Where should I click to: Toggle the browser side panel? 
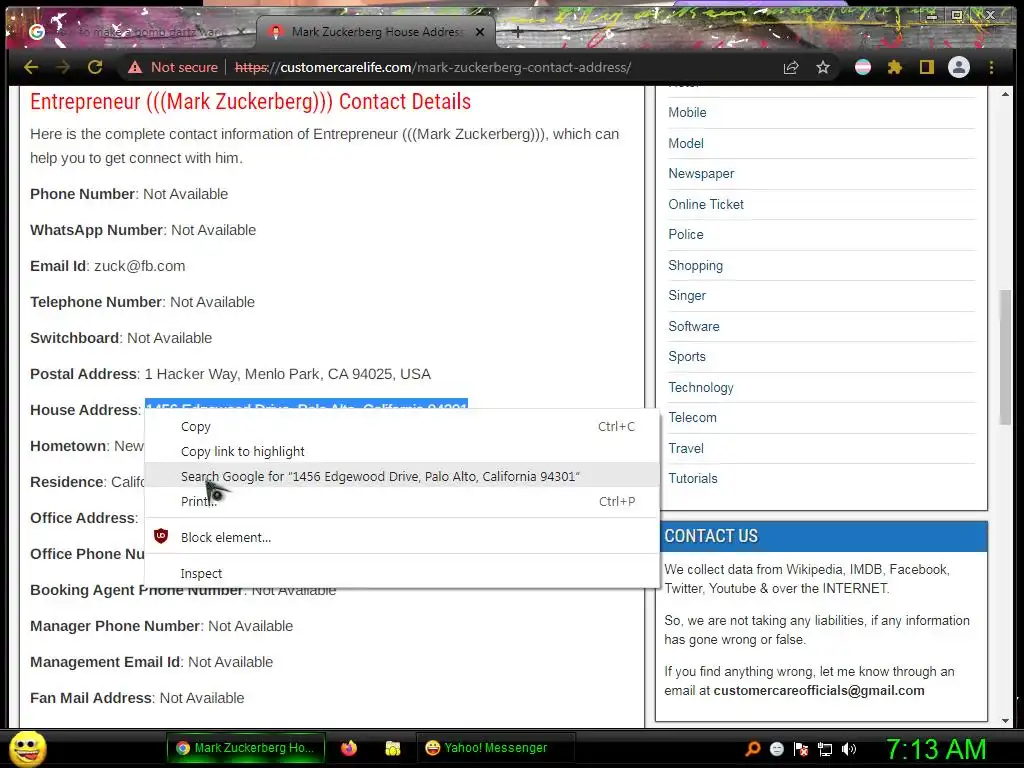[927, 67]
